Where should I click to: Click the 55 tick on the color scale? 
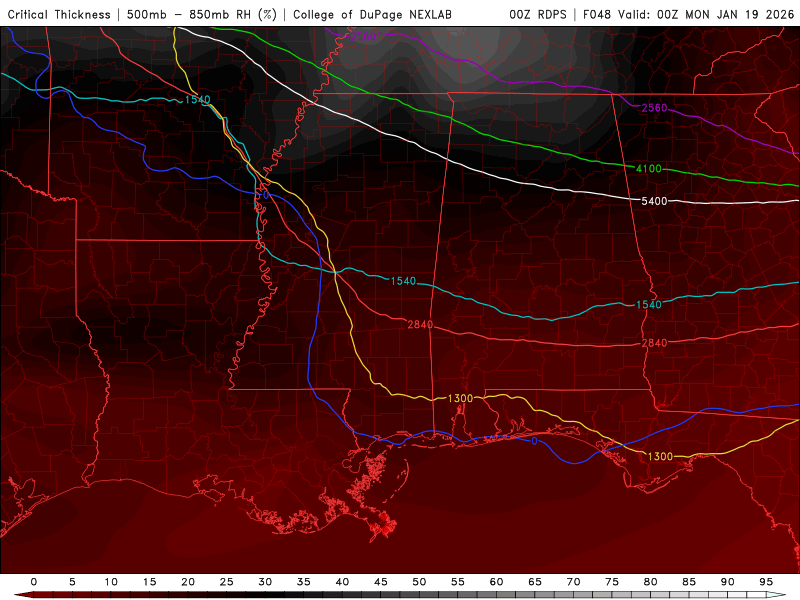458,582
